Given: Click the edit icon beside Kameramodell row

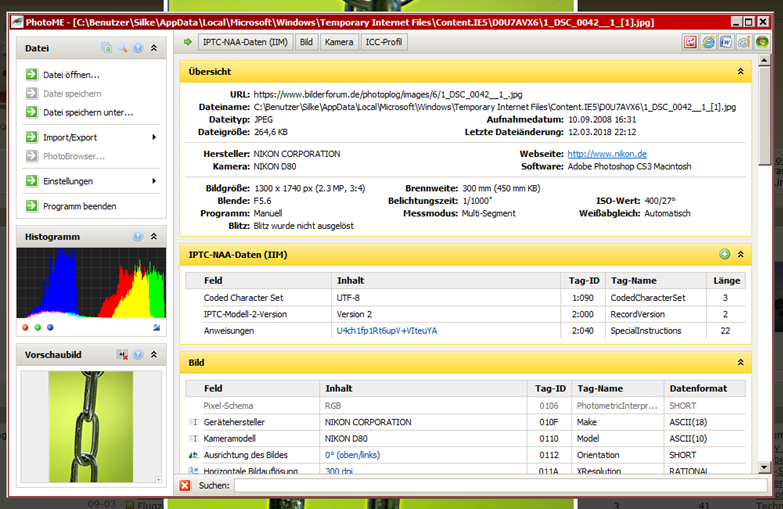Looking at the screenshot, I should coord(193,439).
